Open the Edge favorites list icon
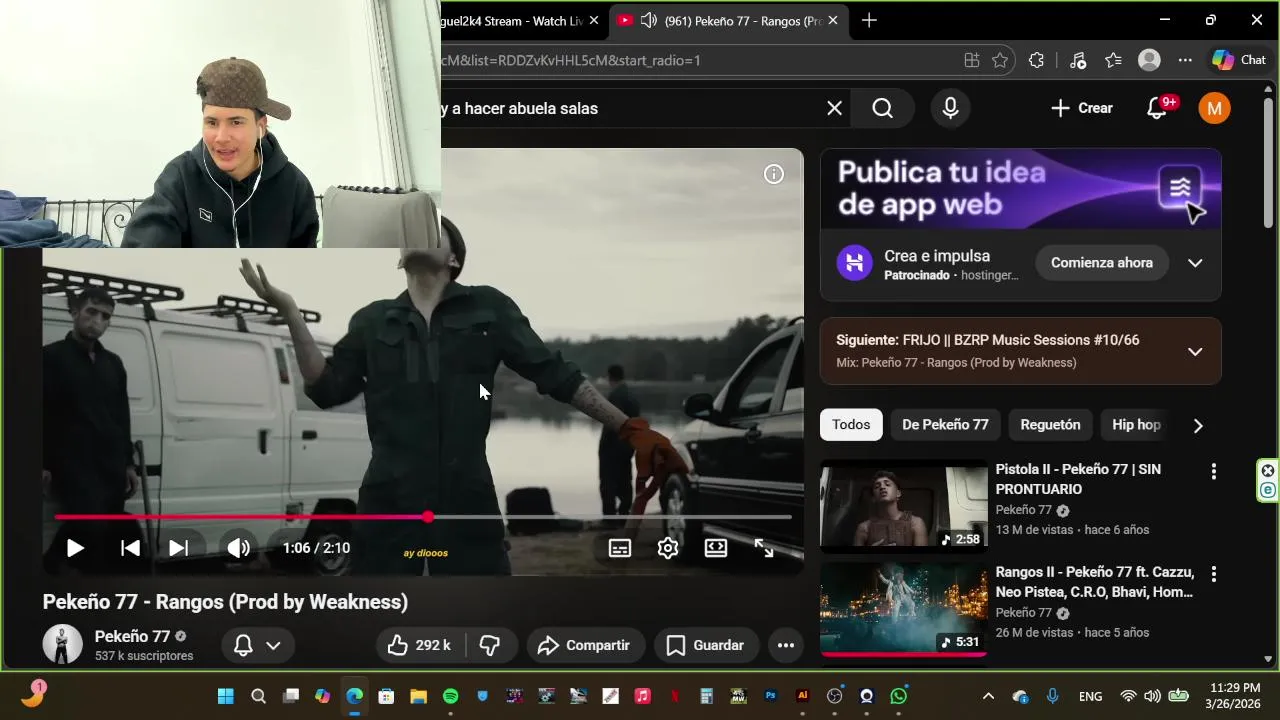Image resolution: width=1280 pixels, height=720 pixels. [1113, 60]
